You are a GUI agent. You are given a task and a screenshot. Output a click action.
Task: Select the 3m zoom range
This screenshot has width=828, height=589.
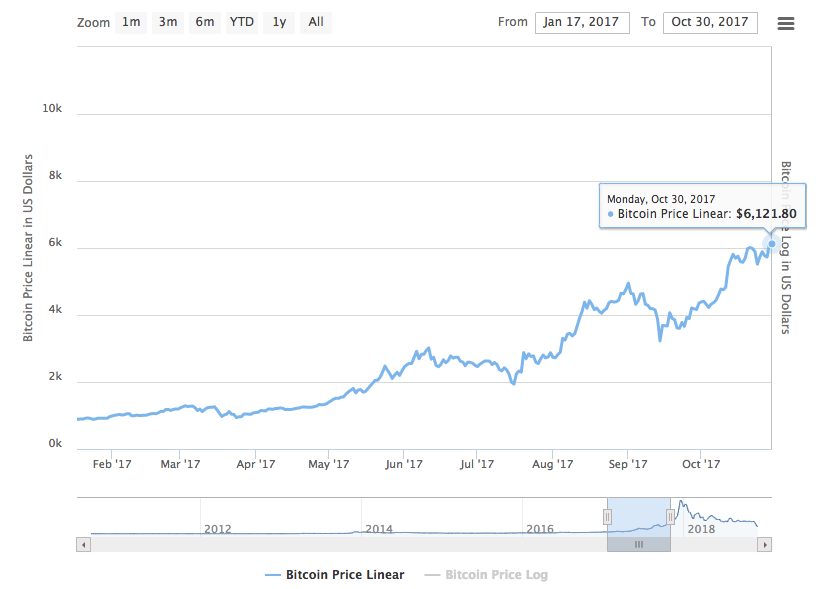point(168,22)
